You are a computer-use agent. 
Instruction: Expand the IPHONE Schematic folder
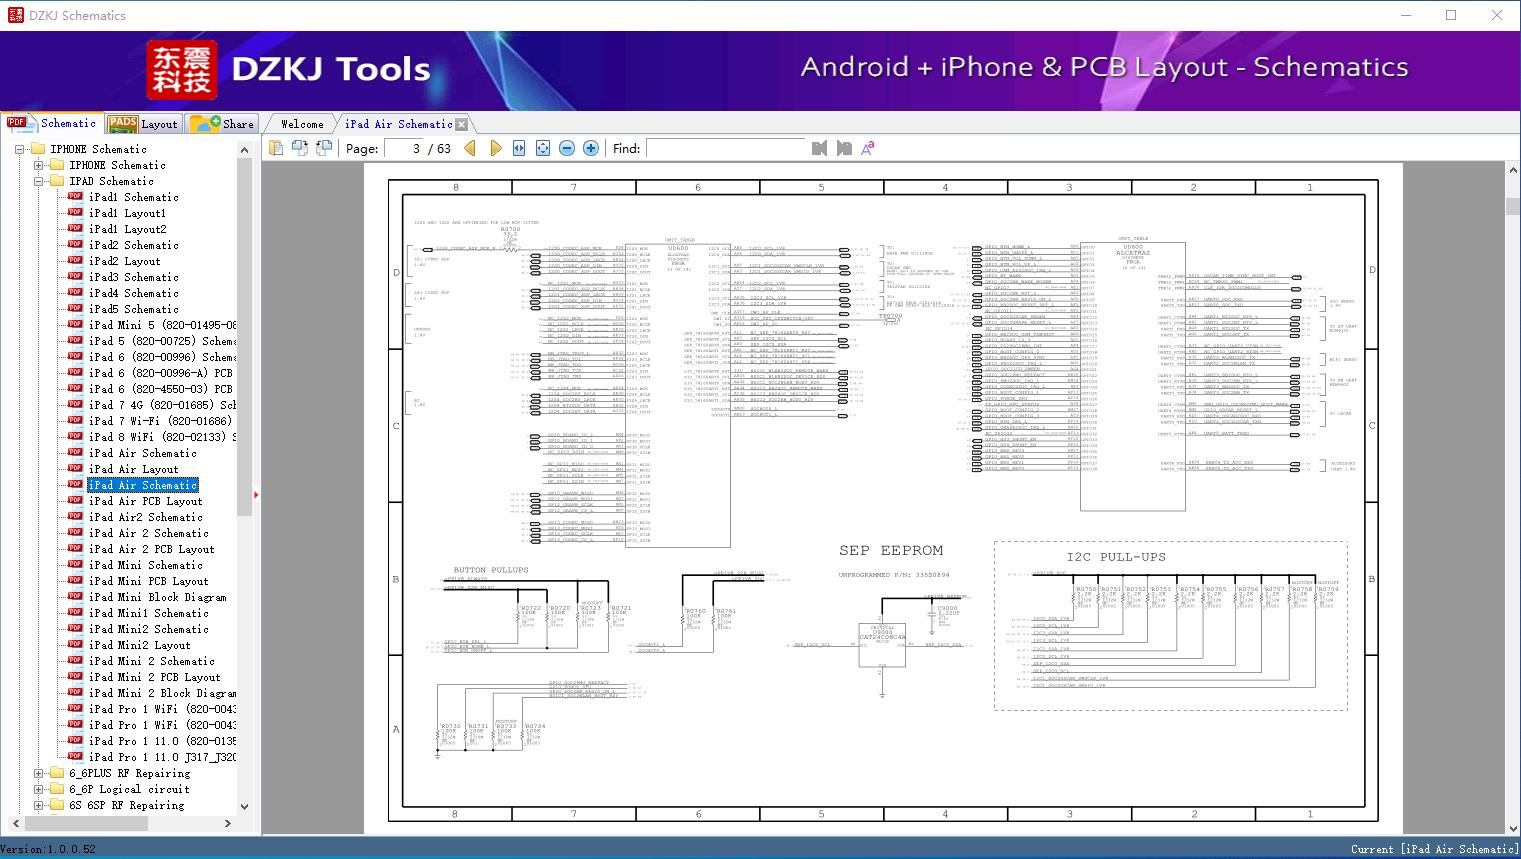click(37, 164)
